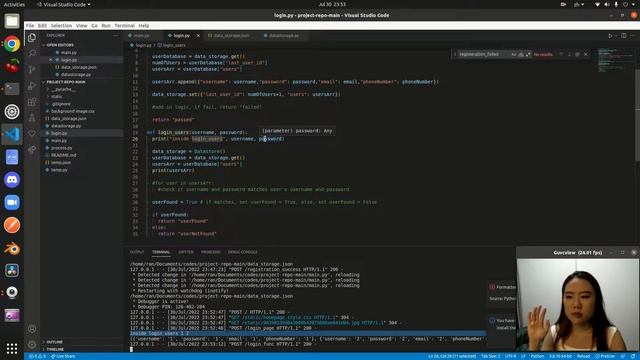Select datastorage.py under Open Editors
Image resolution: width=640 pixels, height=360 pixels.
tap(76, 75)
